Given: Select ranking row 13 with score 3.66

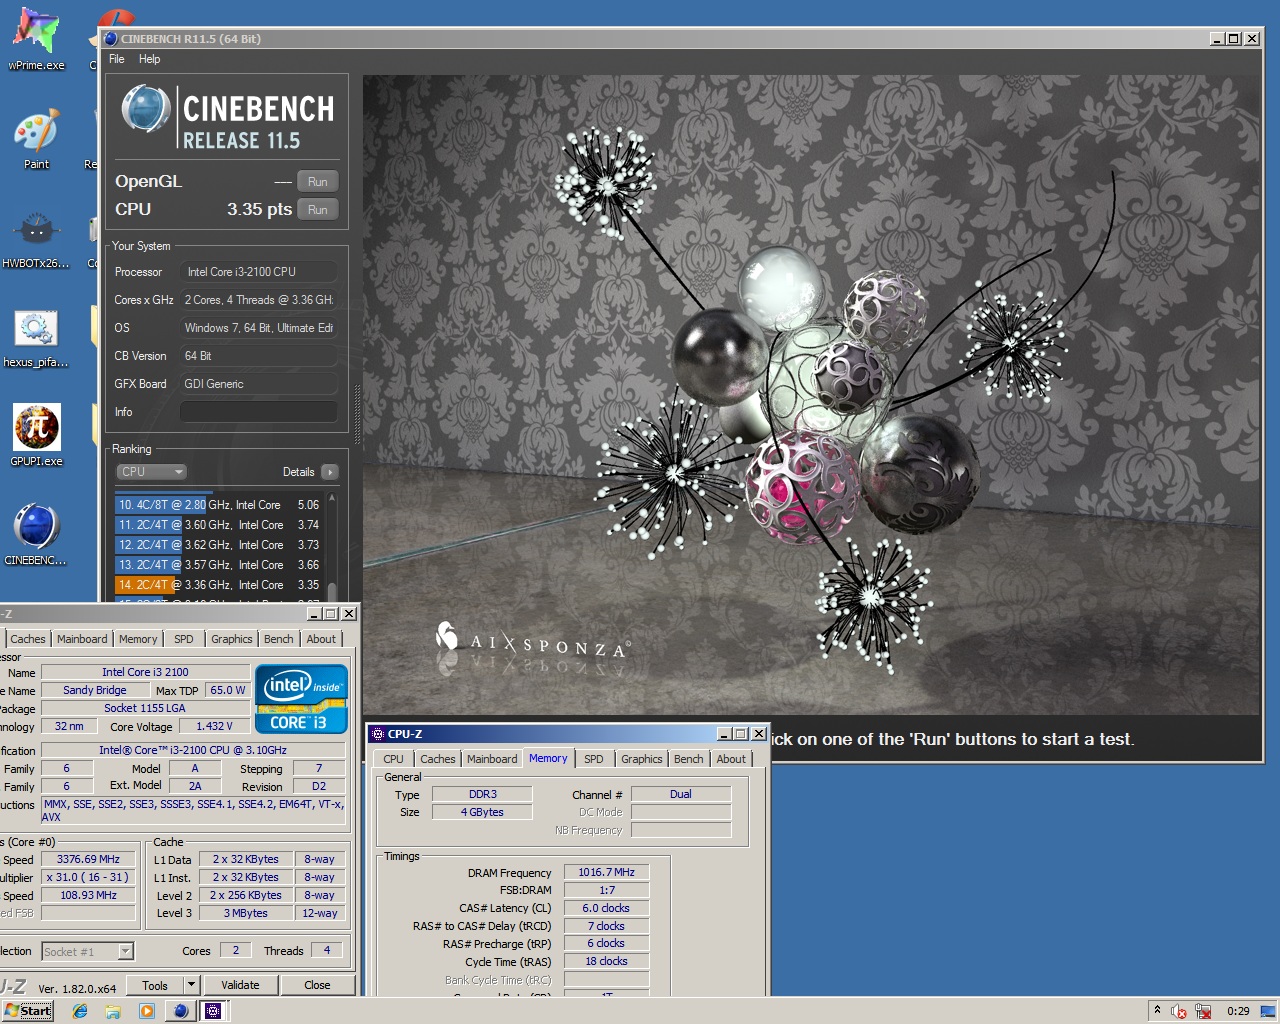Looking at the screenshot, I should tap(219, 565).
